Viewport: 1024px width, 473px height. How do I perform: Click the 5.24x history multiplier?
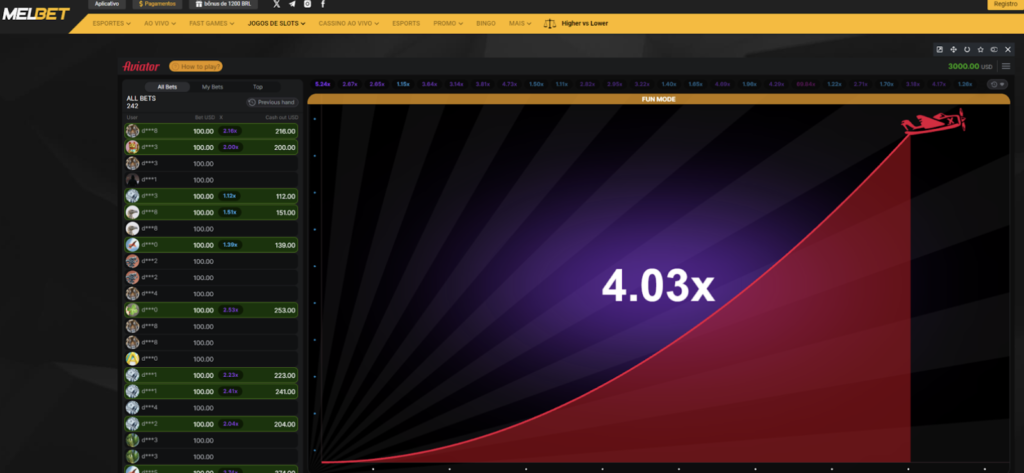[x=323, y=84]
